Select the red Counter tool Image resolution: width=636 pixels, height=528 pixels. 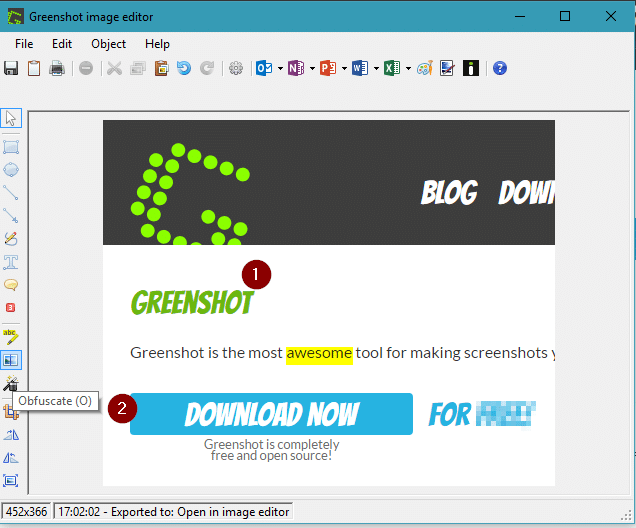tap(11, 307)
